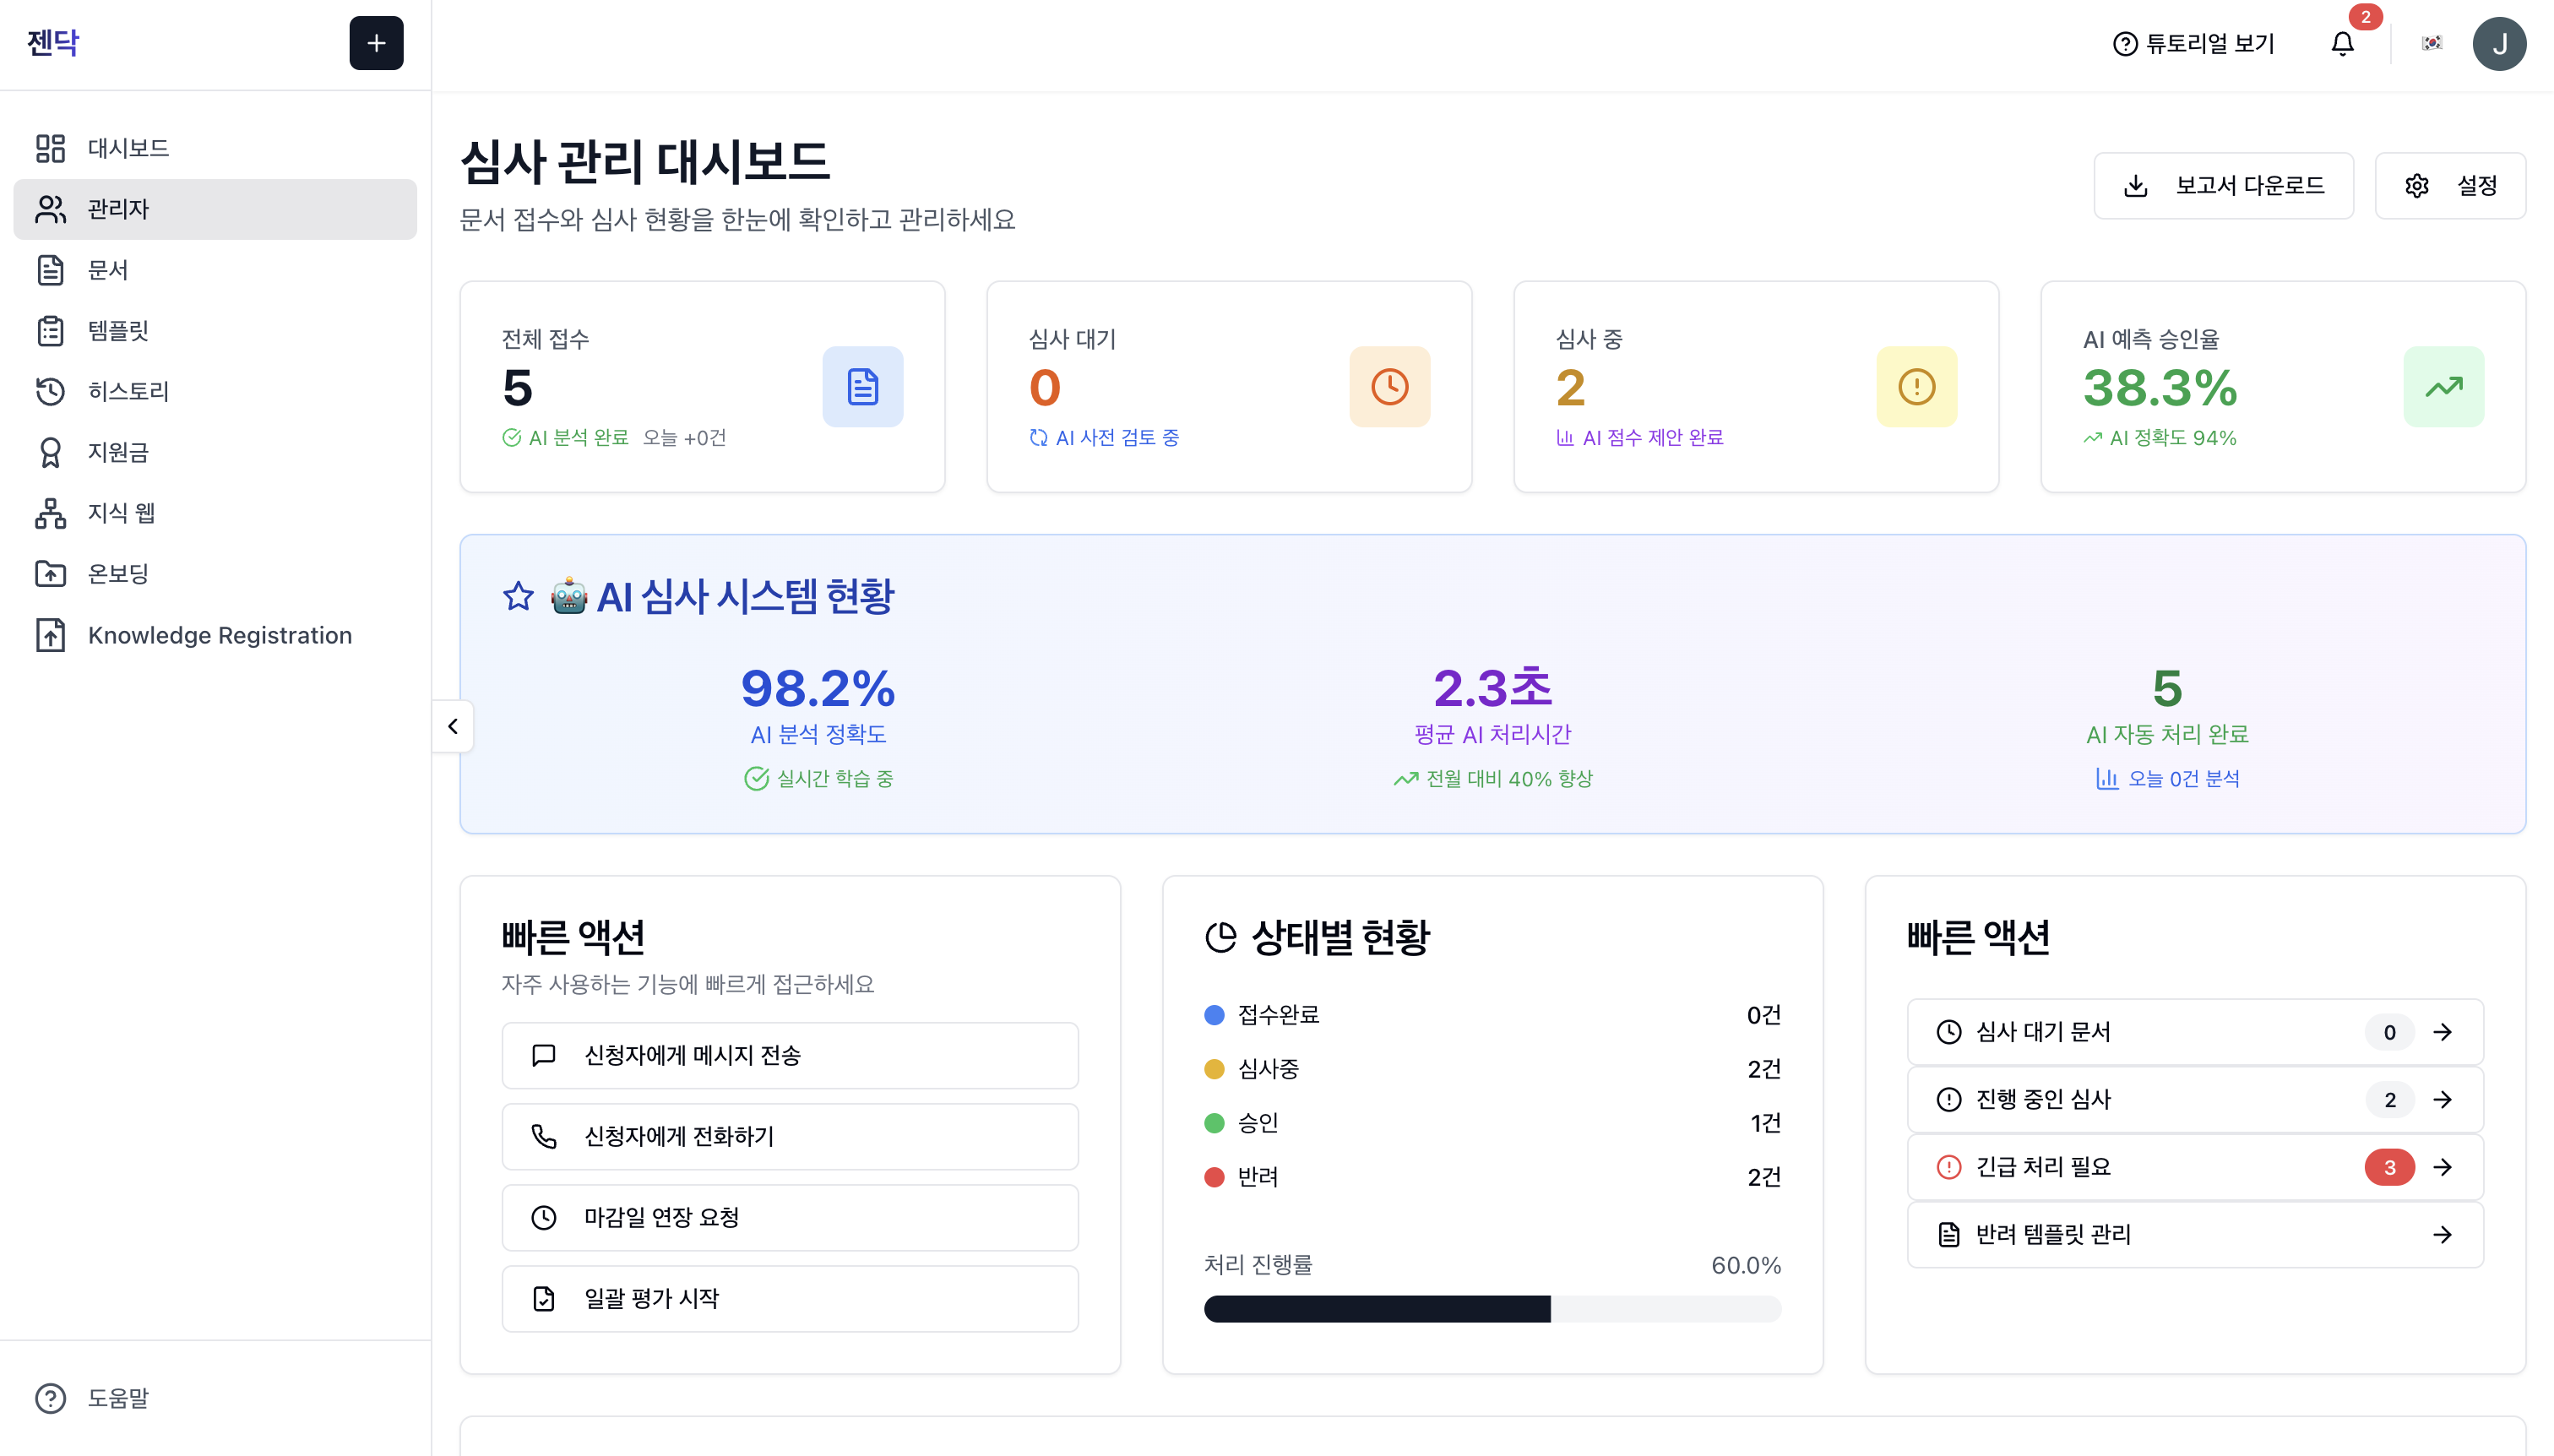Click the document icon in 전체 접수 card
The height and width of the screenshot is (1456, 2554).
(862, 387)
